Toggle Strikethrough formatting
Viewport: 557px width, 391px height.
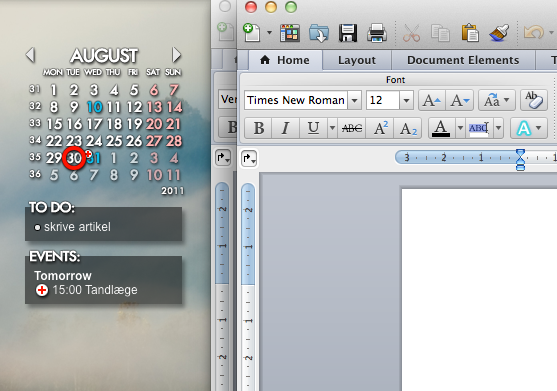click(x=352, y=128)
